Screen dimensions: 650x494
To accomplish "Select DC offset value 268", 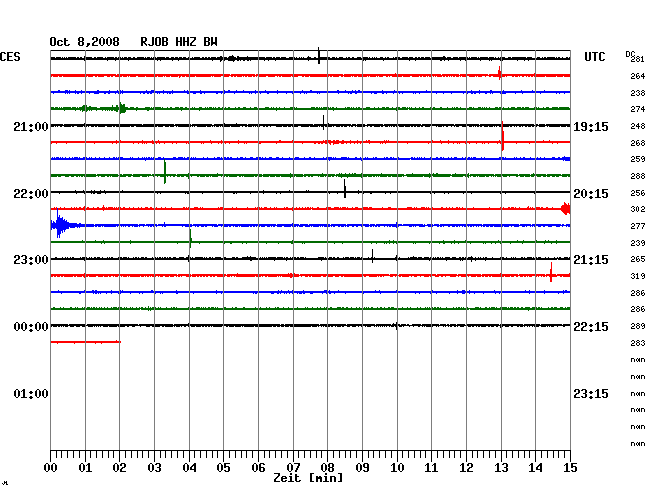I will click(638, 143).
